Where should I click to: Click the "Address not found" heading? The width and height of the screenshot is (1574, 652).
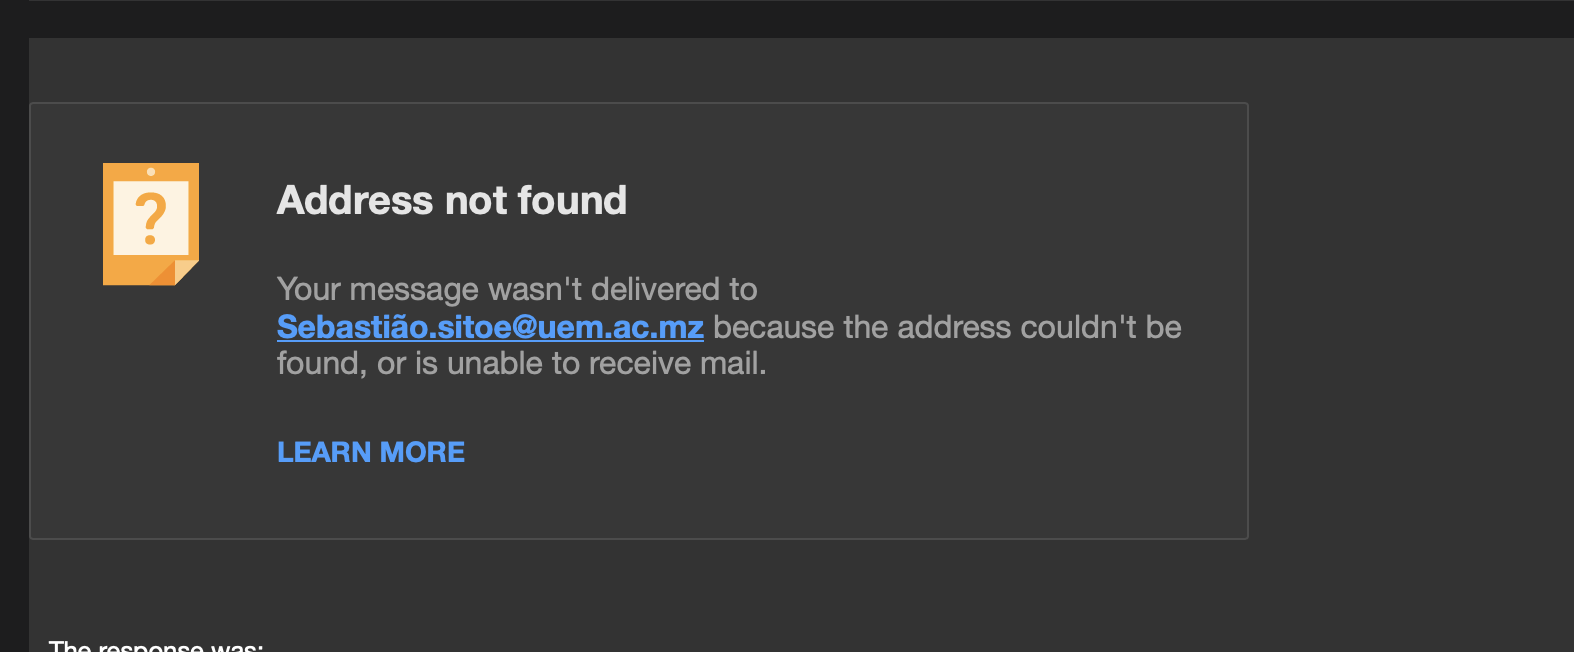coord(451,201)
